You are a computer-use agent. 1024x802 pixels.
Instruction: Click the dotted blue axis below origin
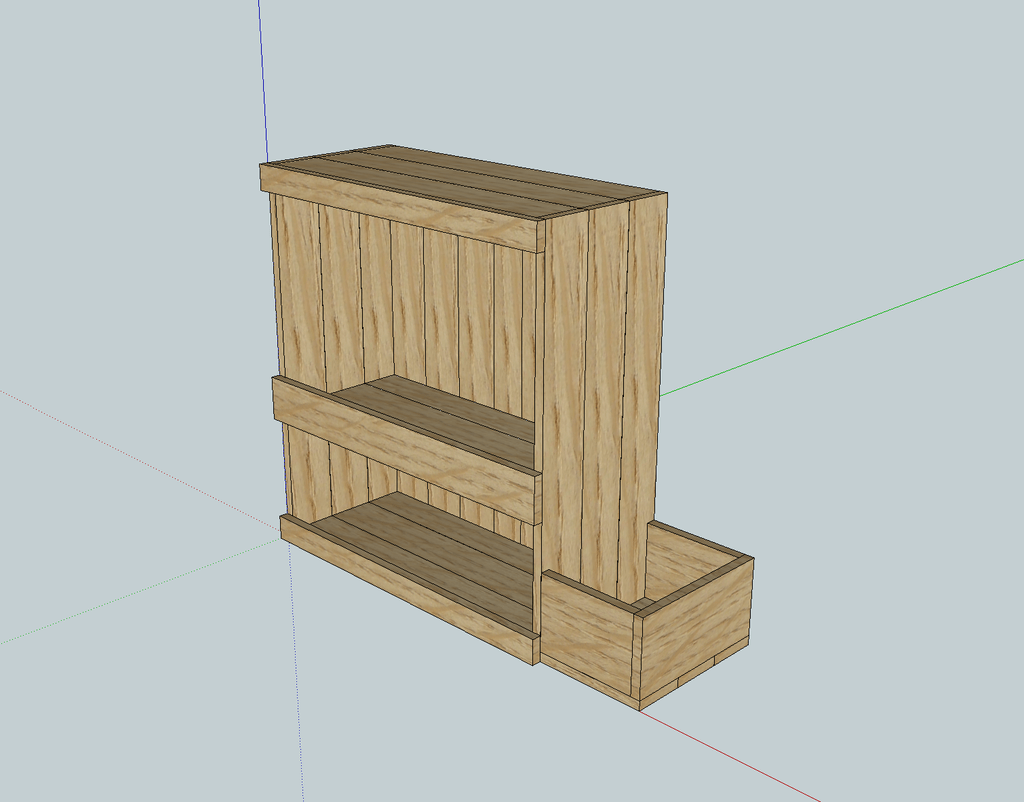click(297, 673)
